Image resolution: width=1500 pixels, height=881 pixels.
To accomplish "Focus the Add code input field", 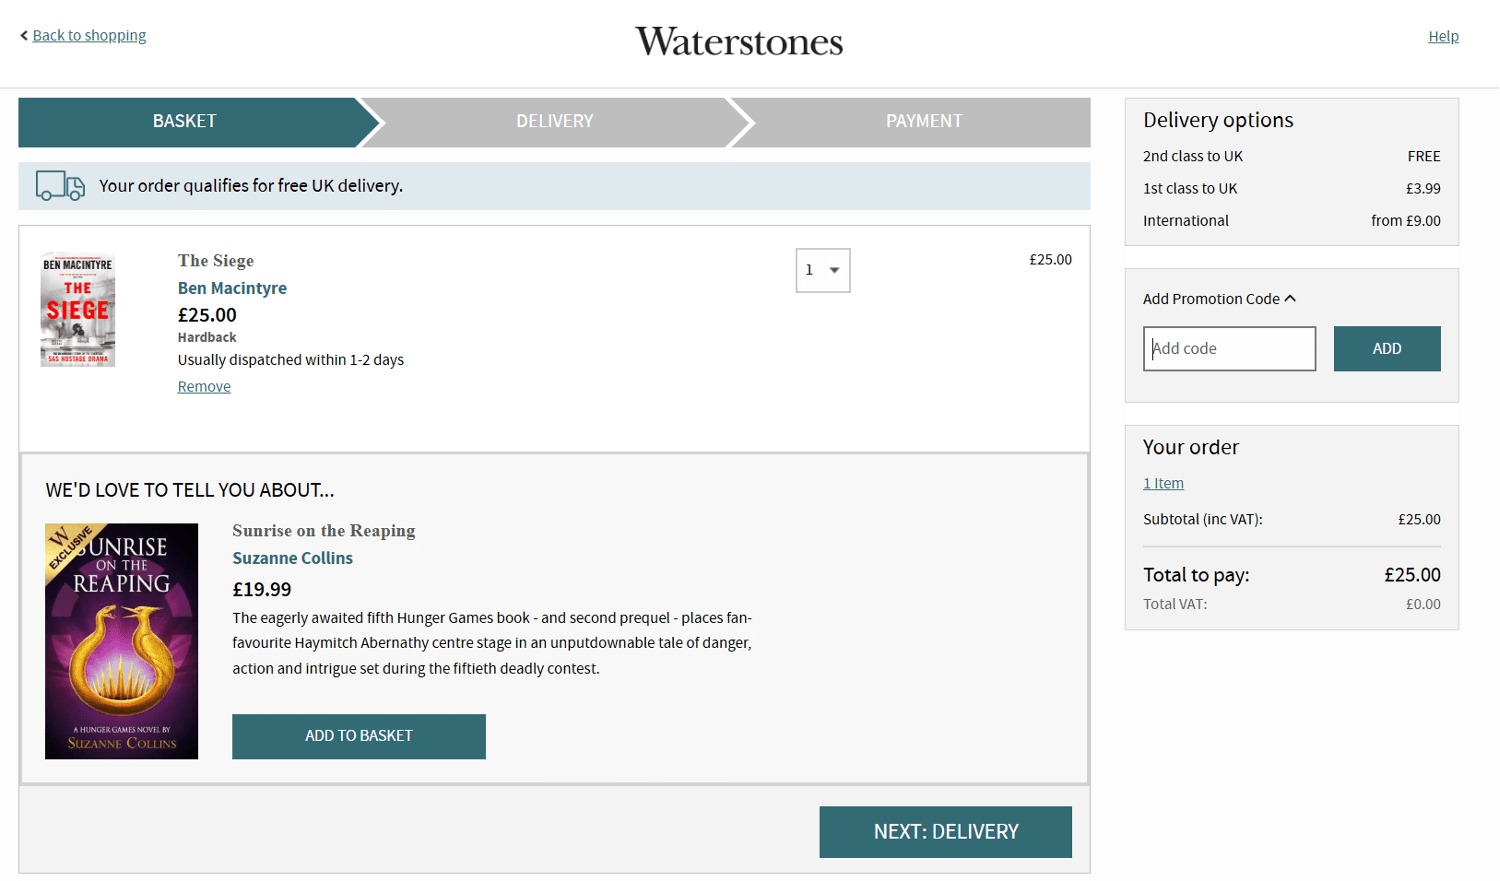I will [x=1229, y=348].
